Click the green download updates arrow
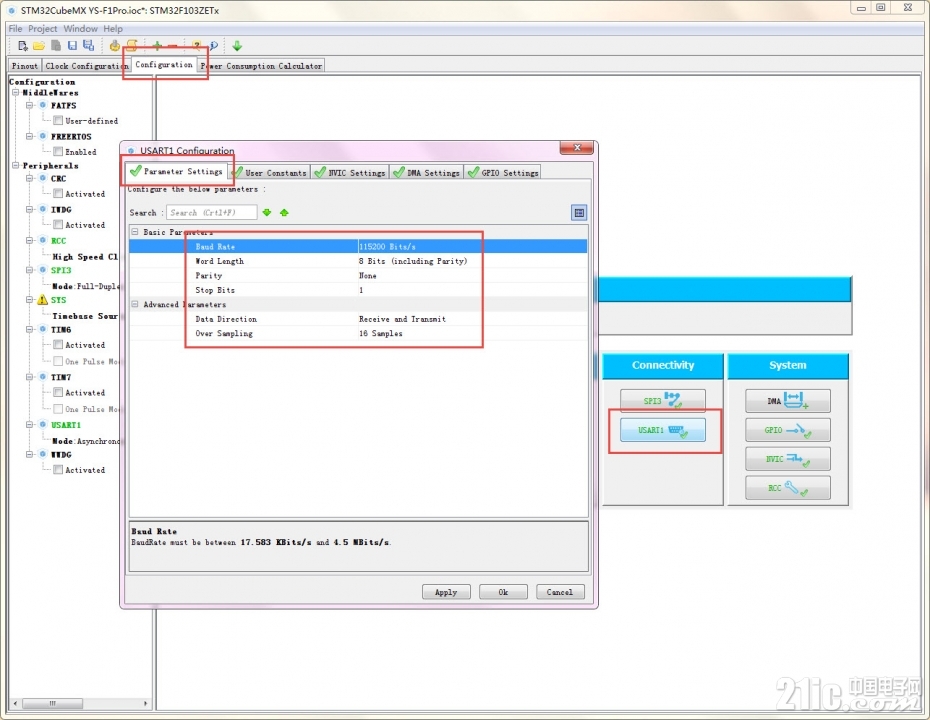 point(237,46)
